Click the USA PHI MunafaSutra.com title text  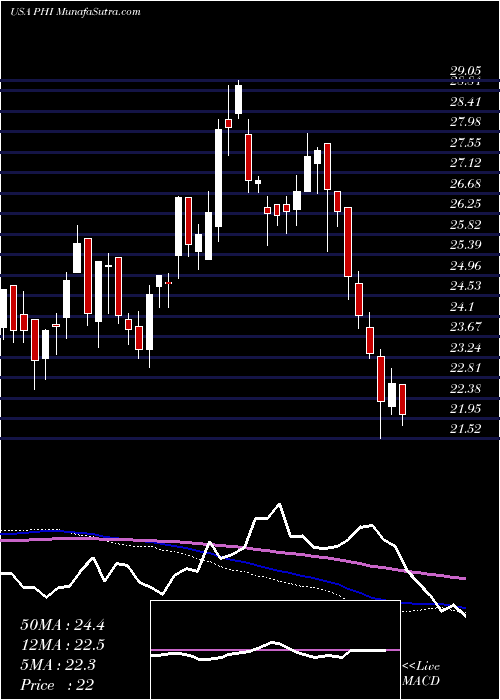(x=75, y=11)
